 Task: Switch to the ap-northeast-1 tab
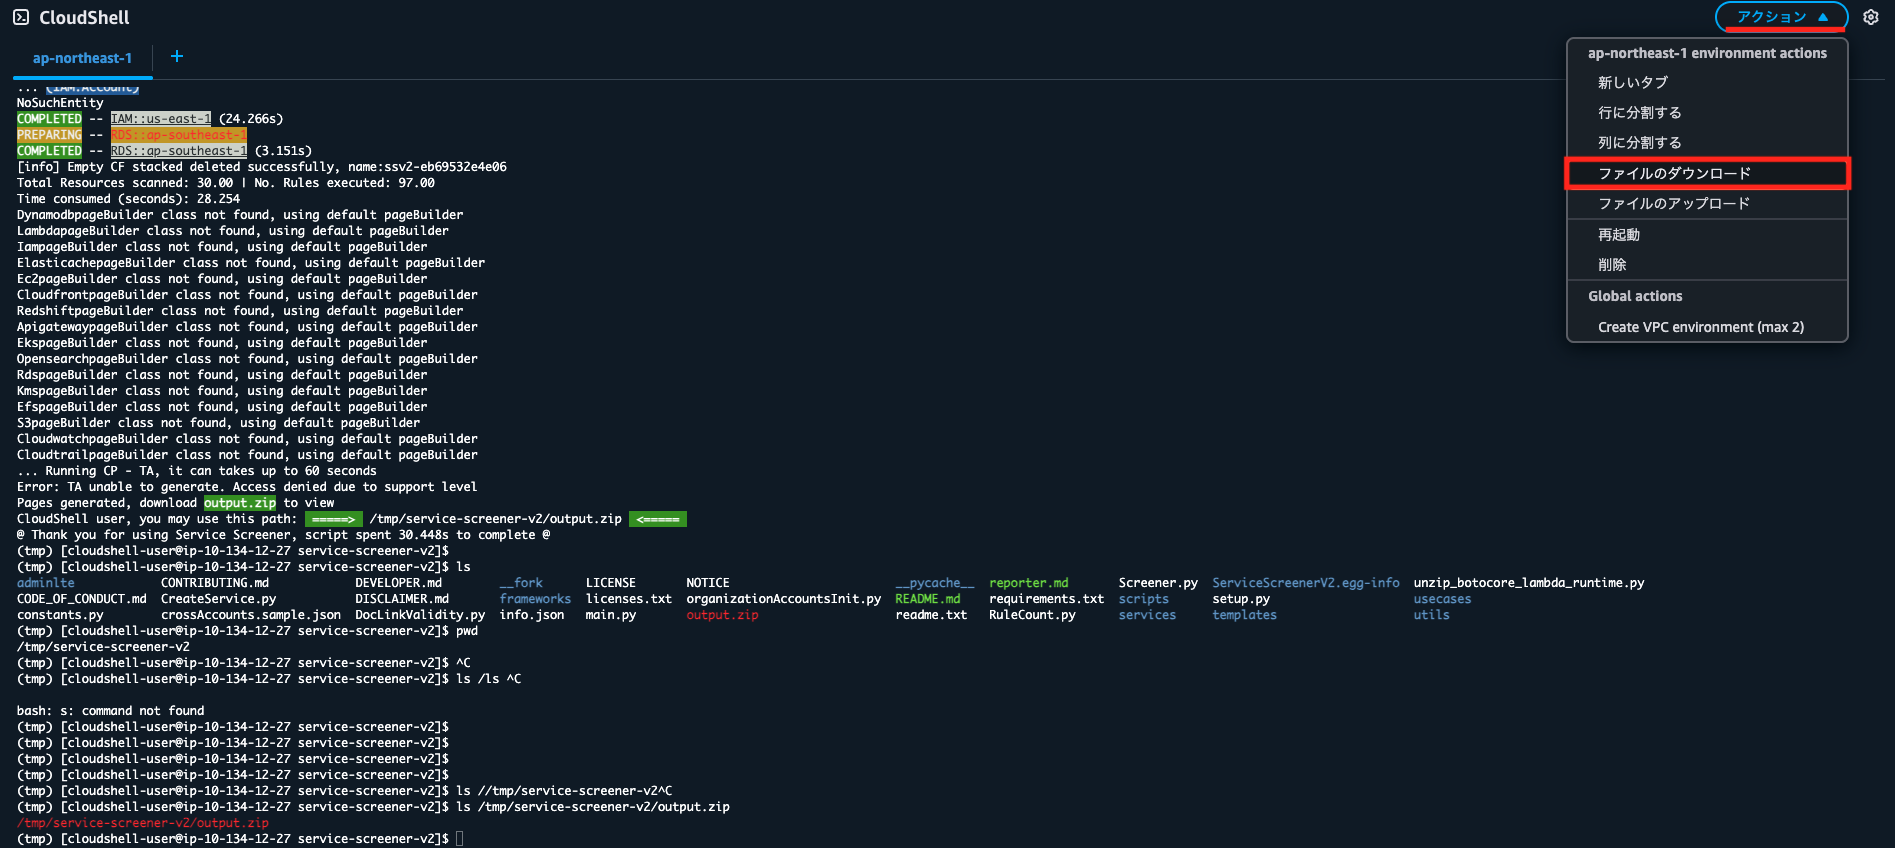(82, 59)
